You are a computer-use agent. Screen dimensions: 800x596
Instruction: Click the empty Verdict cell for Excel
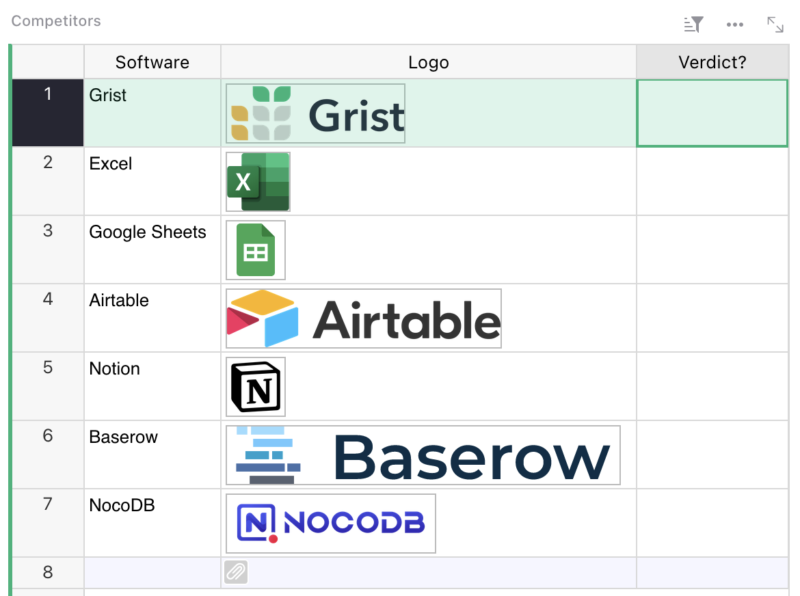pos(712,182)
